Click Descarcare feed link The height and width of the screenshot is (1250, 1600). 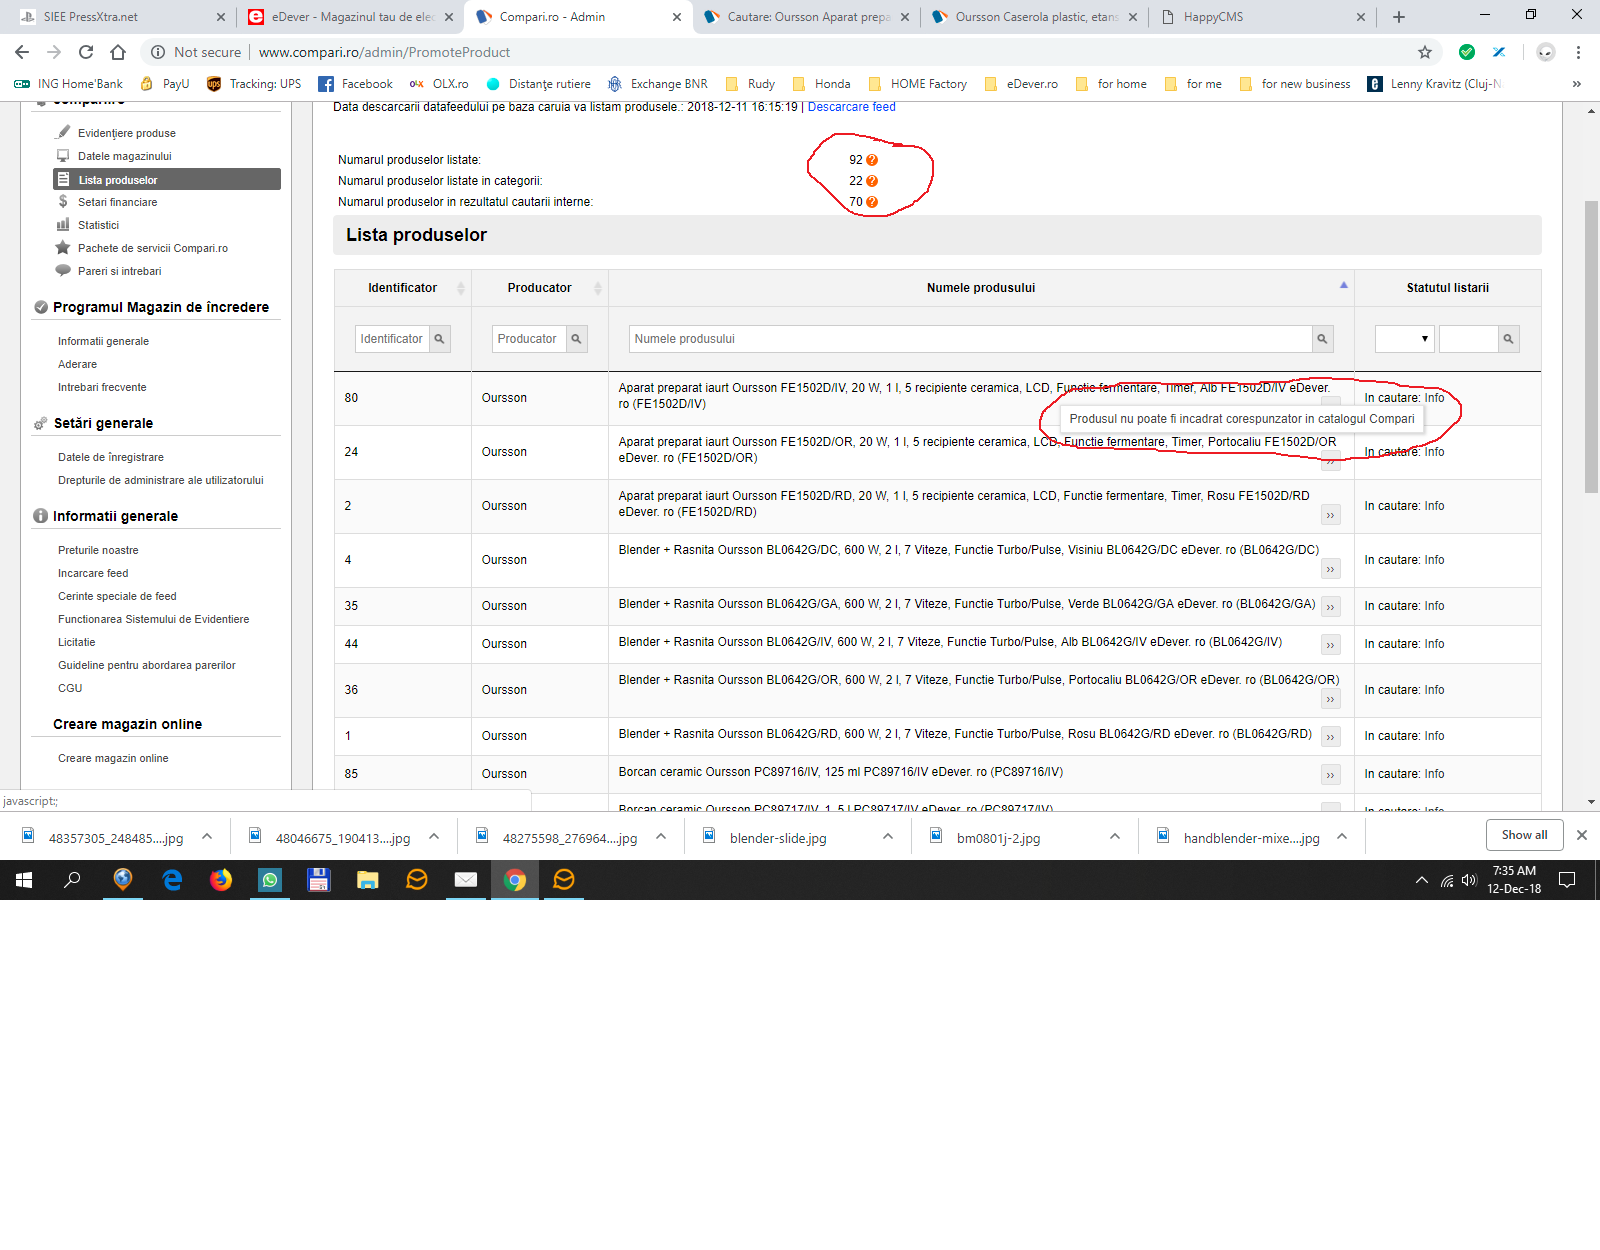click(852, 107)
